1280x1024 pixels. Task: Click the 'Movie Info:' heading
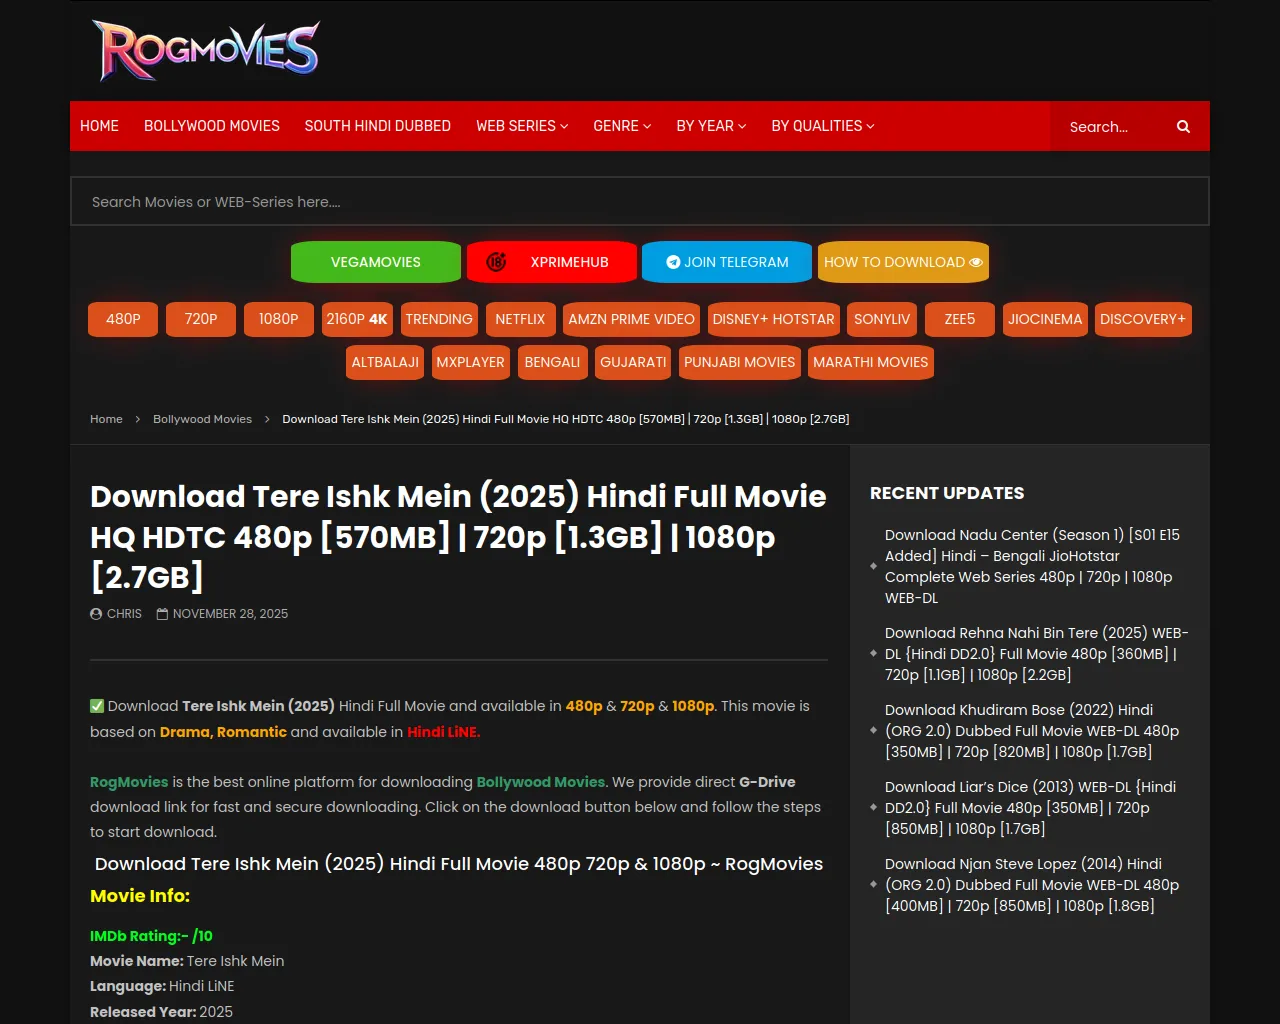pyautogui.click(x=140, y=896)
